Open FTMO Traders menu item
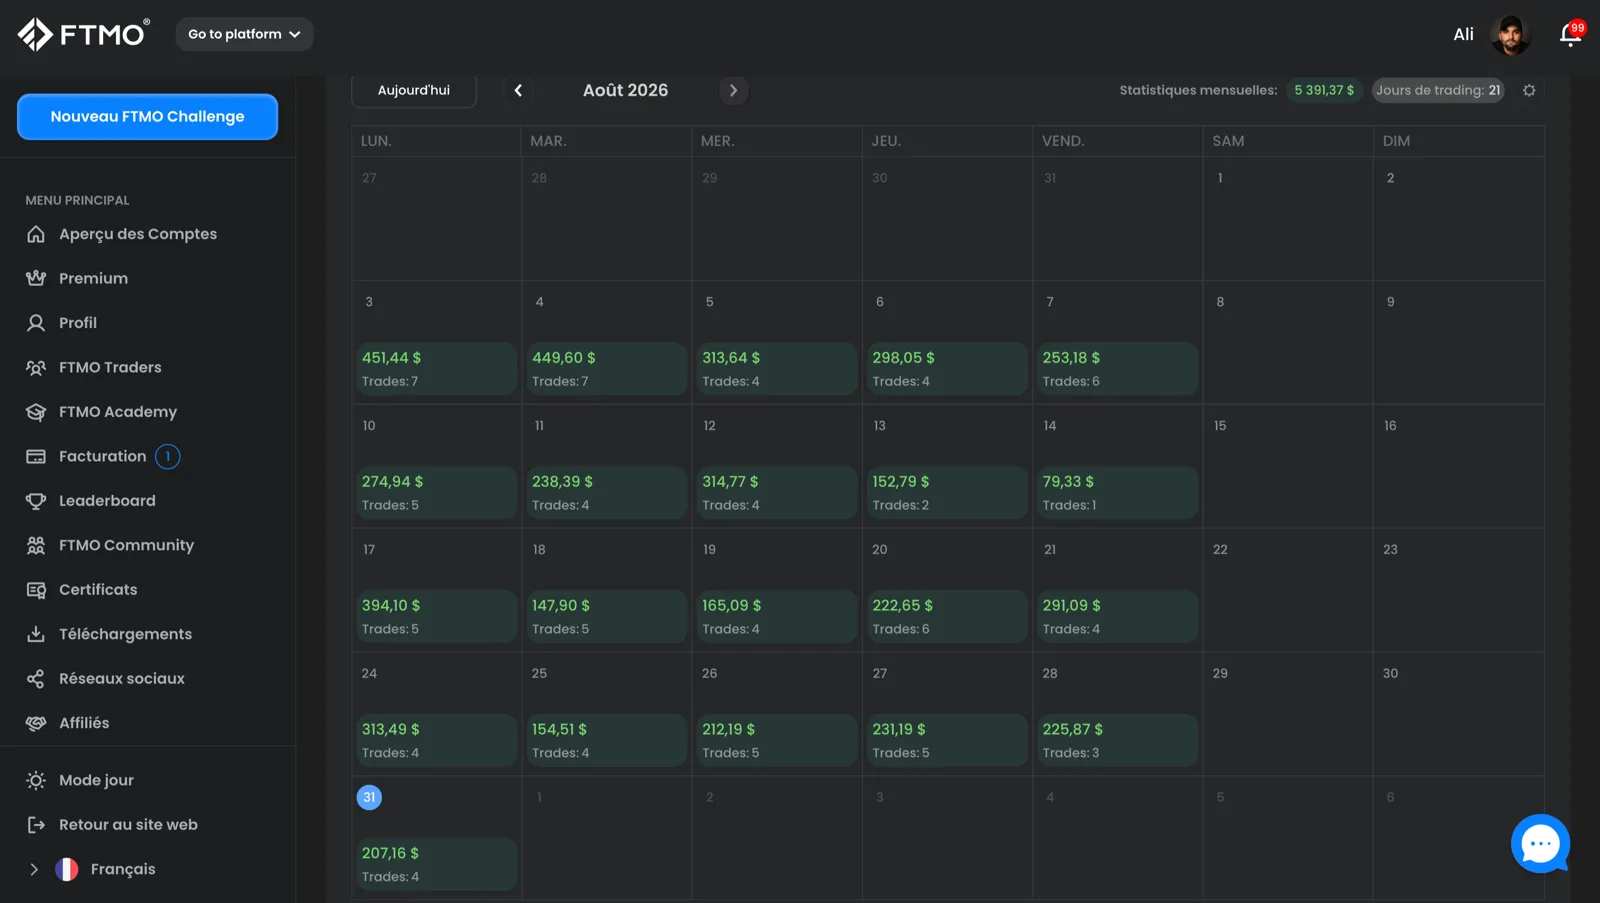 pos(110,367)
